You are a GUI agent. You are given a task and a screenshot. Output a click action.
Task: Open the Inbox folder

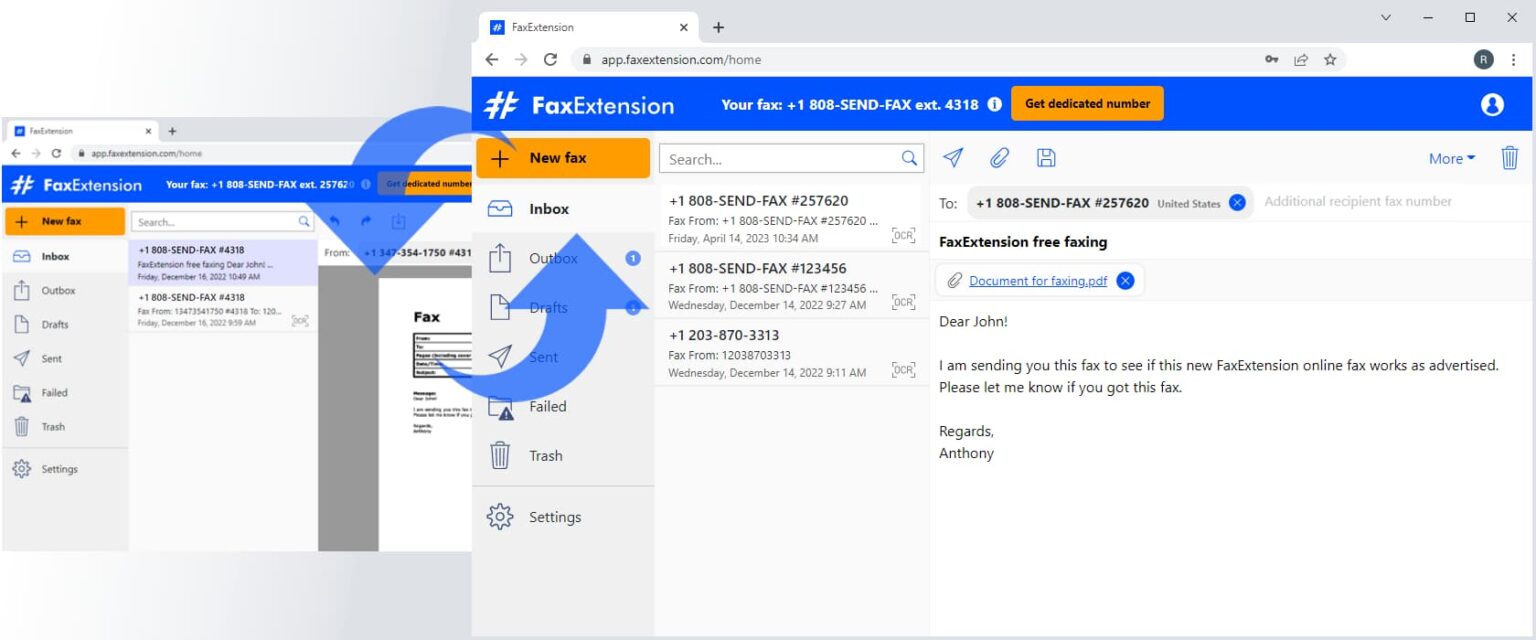coord(548,208)
